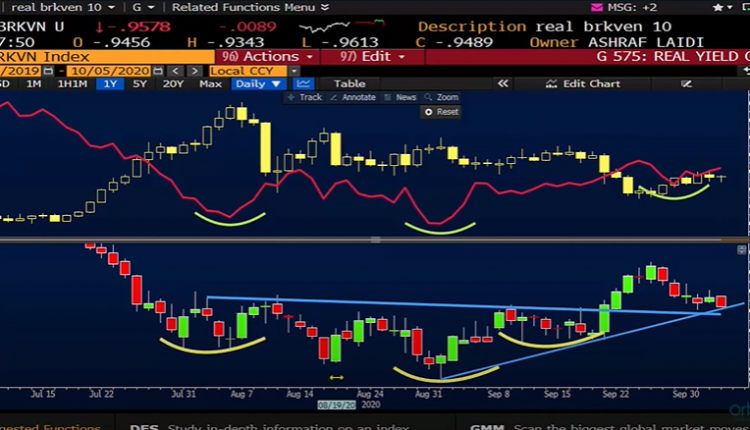Select the 1Y range
Viewport: 750px width, 430px height.
tap(110, 84)
